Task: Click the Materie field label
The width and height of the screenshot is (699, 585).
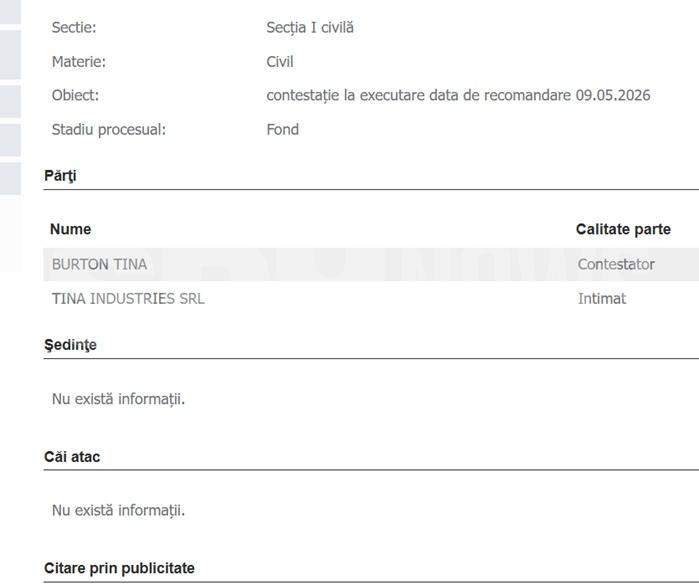Action: (78, 62)
